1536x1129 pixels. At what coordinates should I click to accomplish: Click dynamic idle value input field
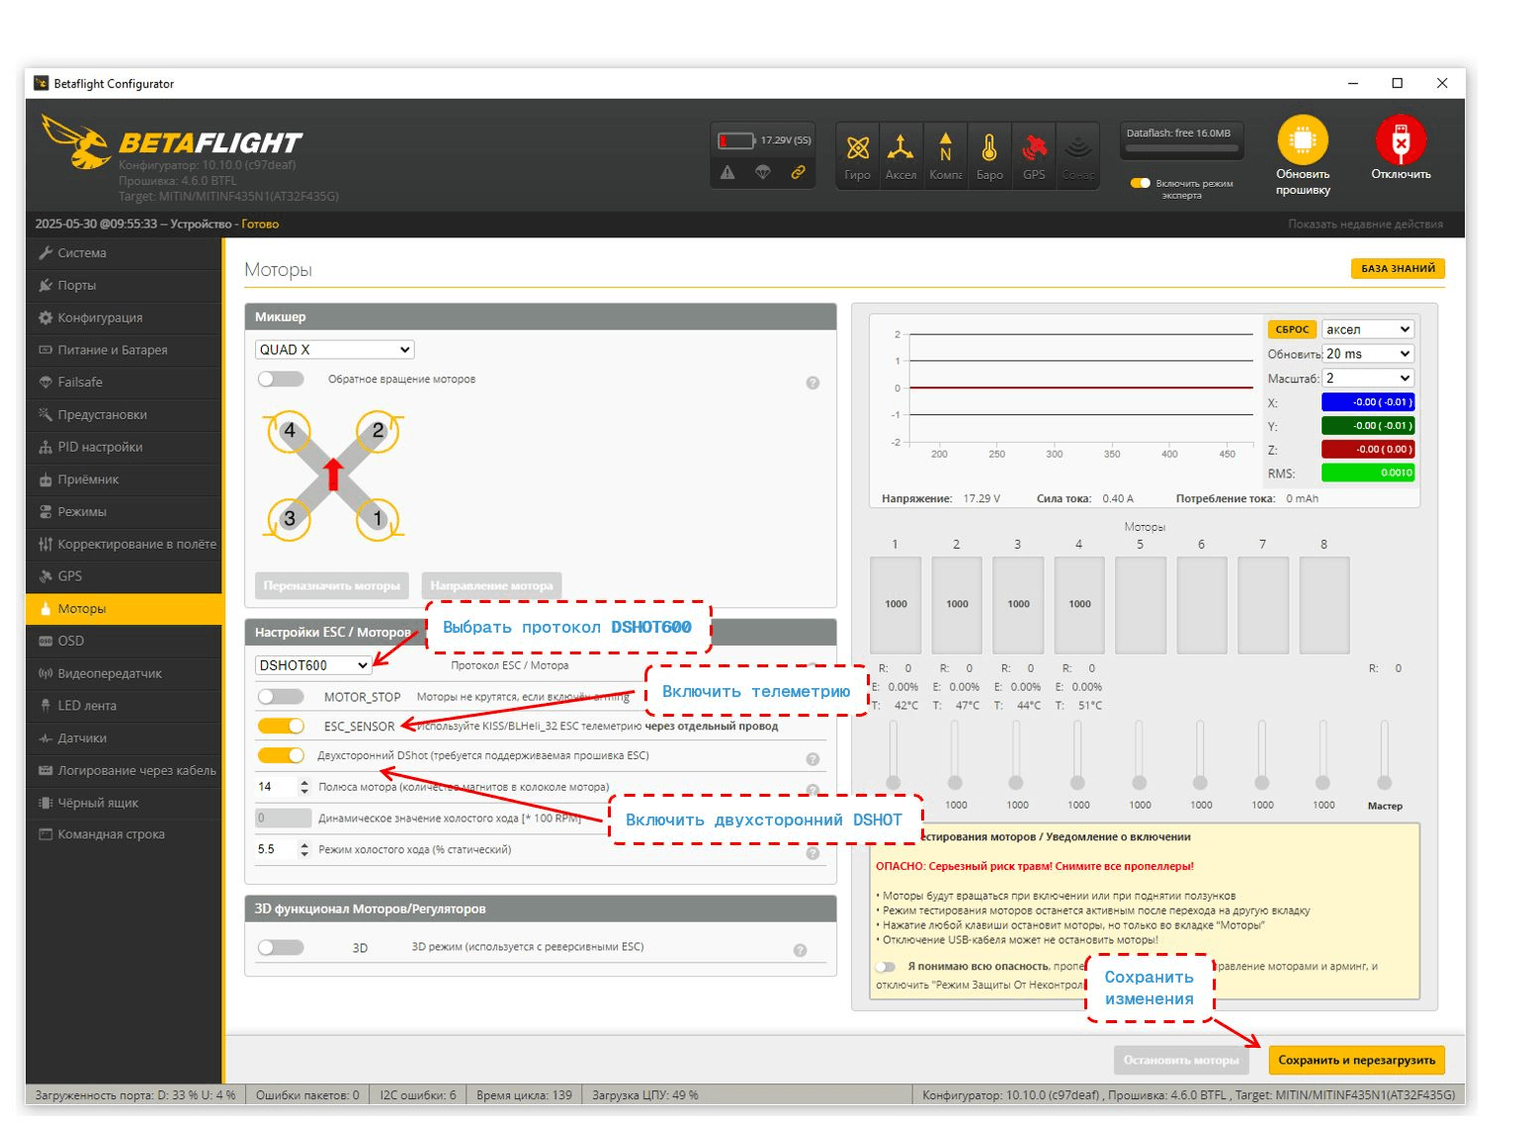tap(284, 818)
